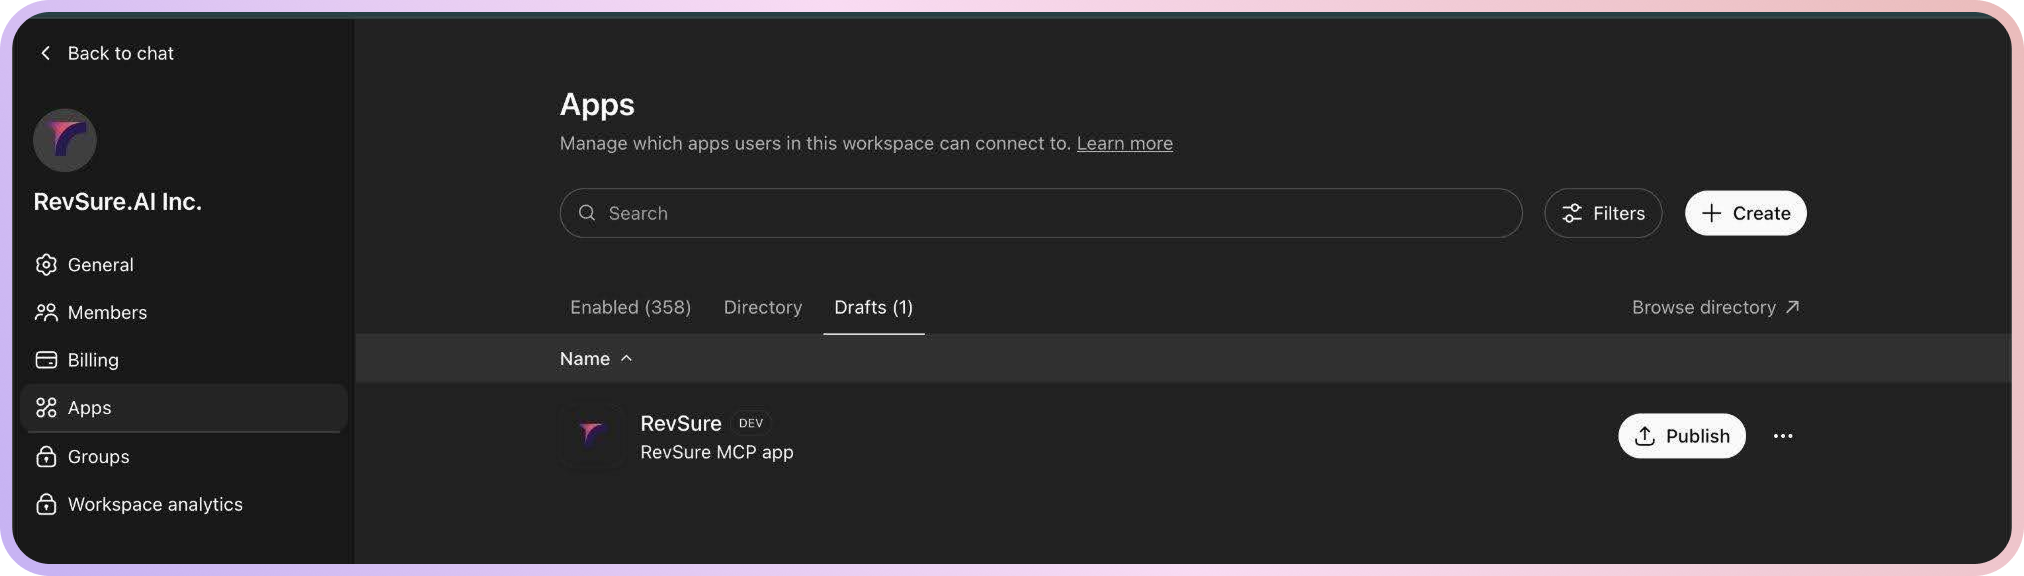Open Billing section
Viewport: 2024px width, 576px height.
pos(184,360)
